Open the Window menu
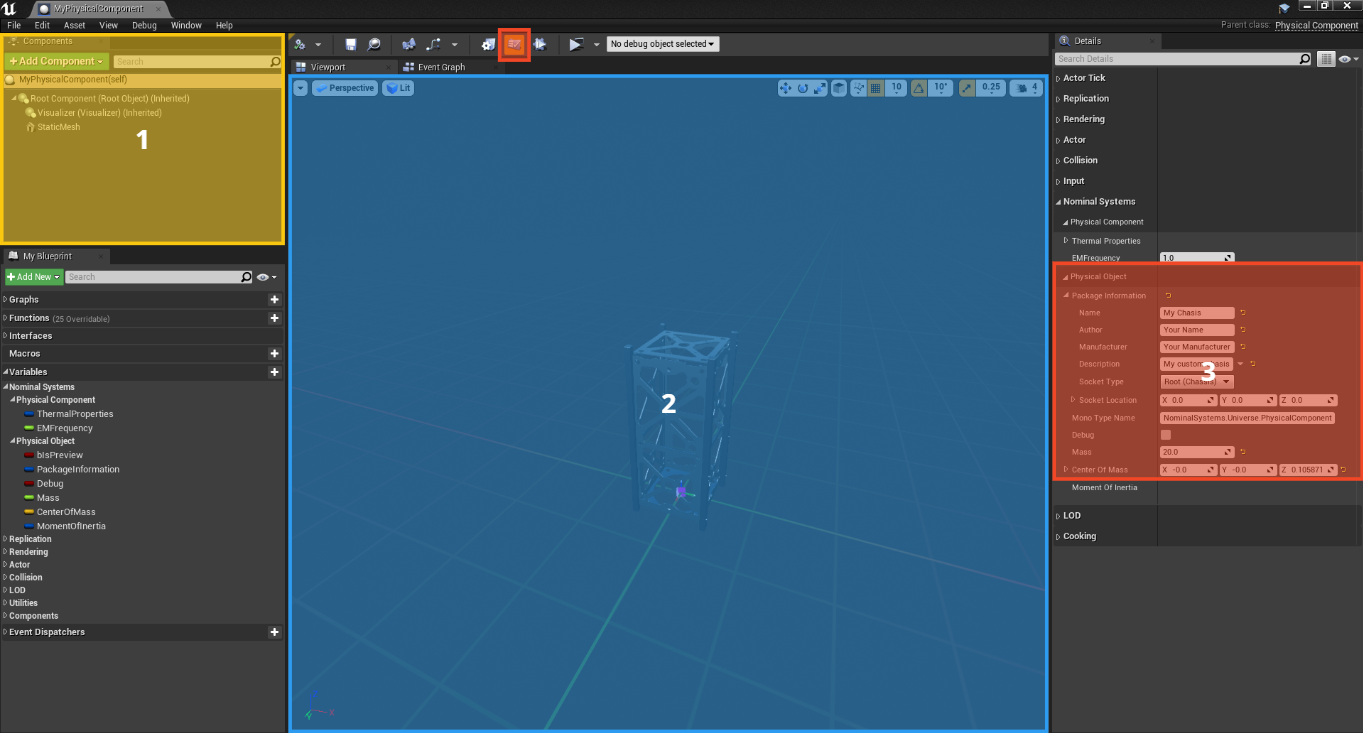The image size is (1363, 733). pos(186,25)
